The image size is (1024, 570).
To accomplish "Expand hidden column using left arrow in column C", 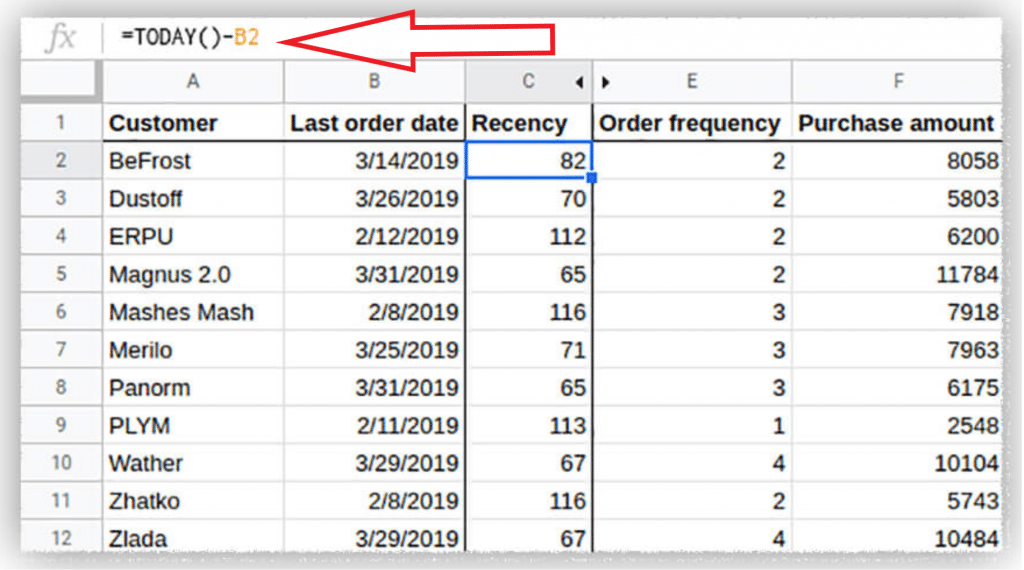I will pyautogui.click(x=579, y=83).
